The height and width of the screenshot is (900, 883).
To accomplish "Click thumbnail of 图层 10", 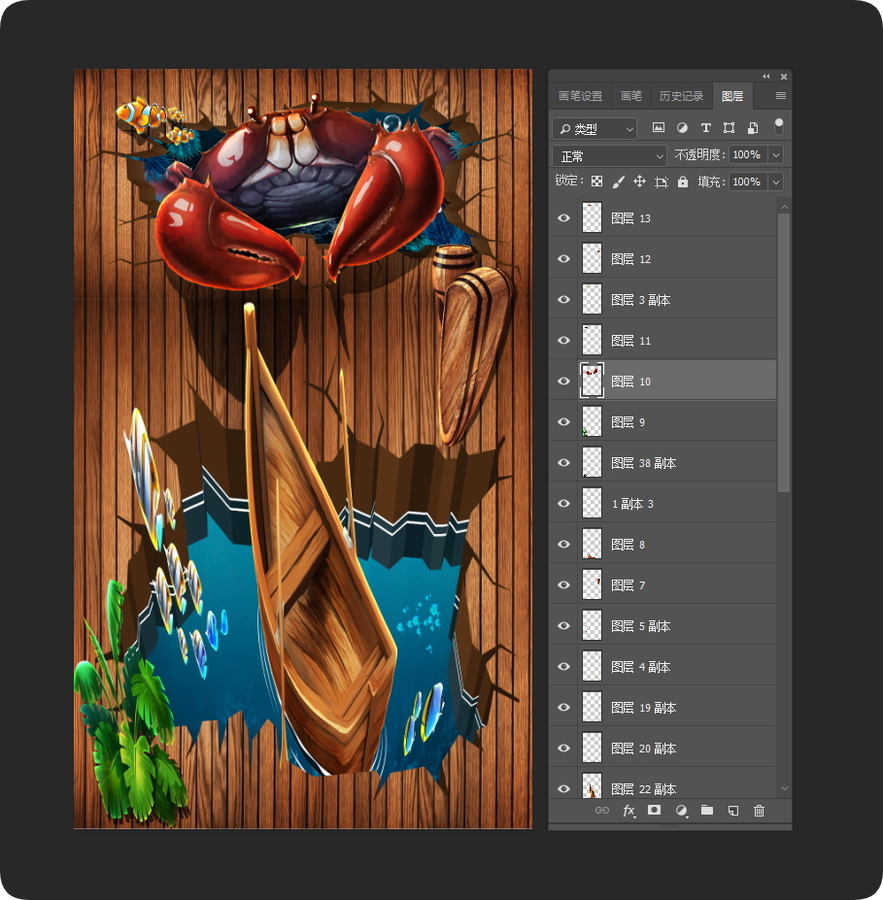I will (592, 381).
